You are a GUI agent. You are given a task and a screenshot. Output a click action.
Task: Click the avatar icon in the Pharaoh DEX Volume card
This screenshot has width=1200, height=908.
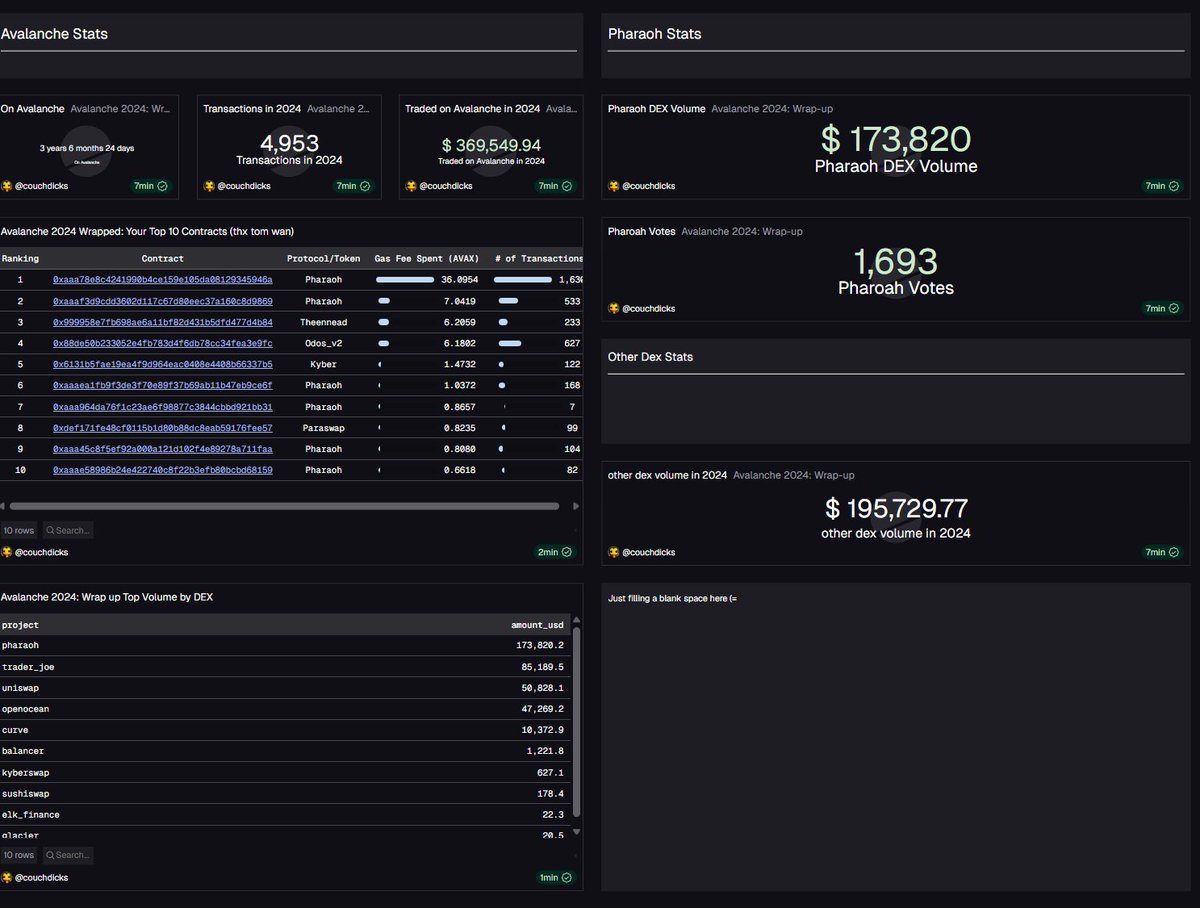coord(614,186)
